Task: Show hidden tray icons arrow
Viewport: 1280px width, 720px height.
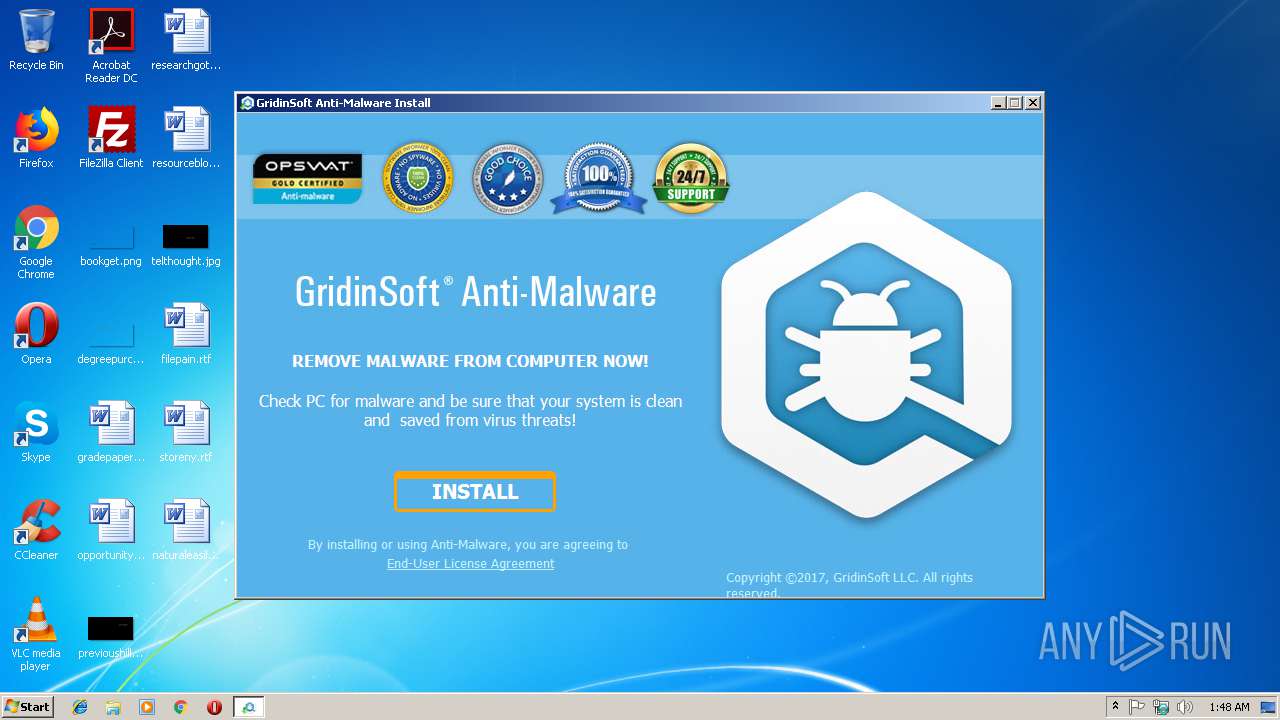Action: point(1115,707)
